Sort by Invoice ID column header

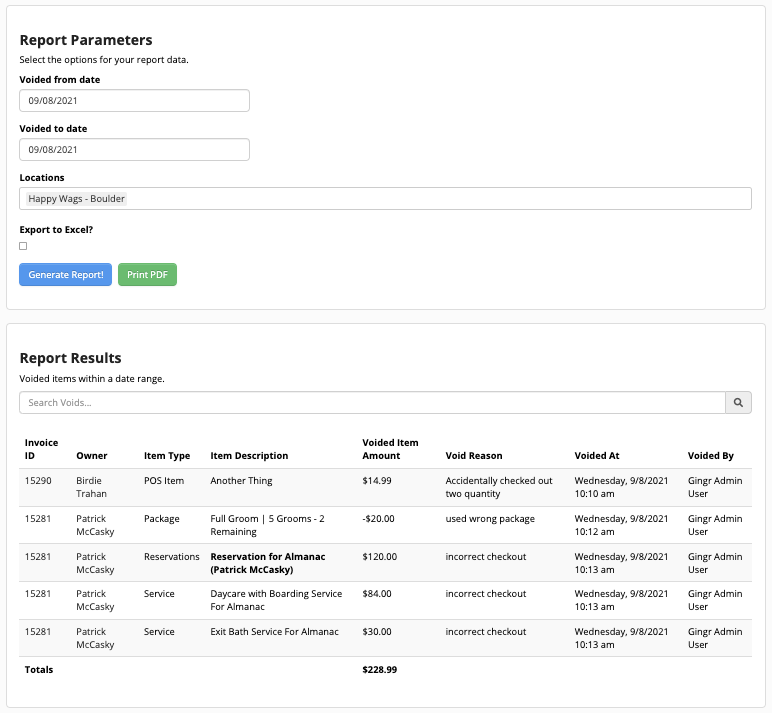41,449
